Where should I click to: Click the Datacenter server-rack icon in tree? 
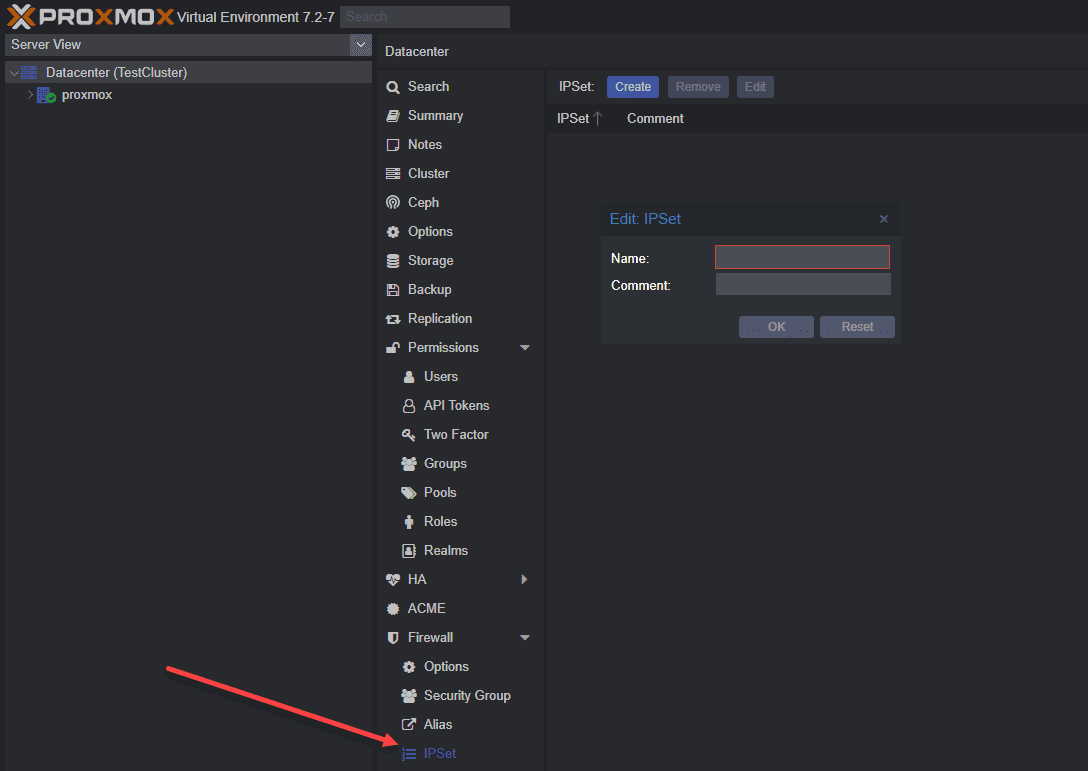pyautogui.click(x=29, y=72)
